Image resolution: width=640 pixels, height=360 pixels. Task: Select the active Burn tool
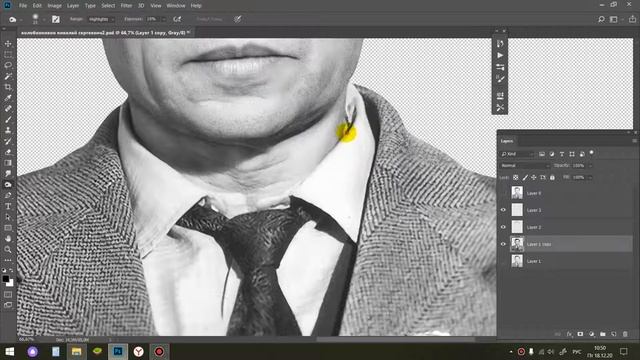(x=8, y=184)
